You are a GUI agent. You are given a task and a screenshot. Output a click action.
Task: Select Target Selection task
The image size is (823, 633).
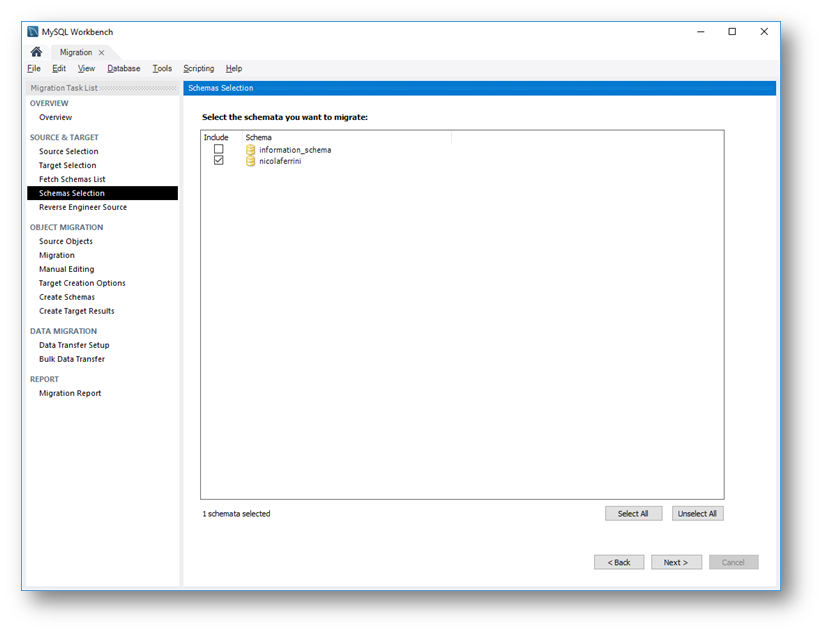(68, 165)
